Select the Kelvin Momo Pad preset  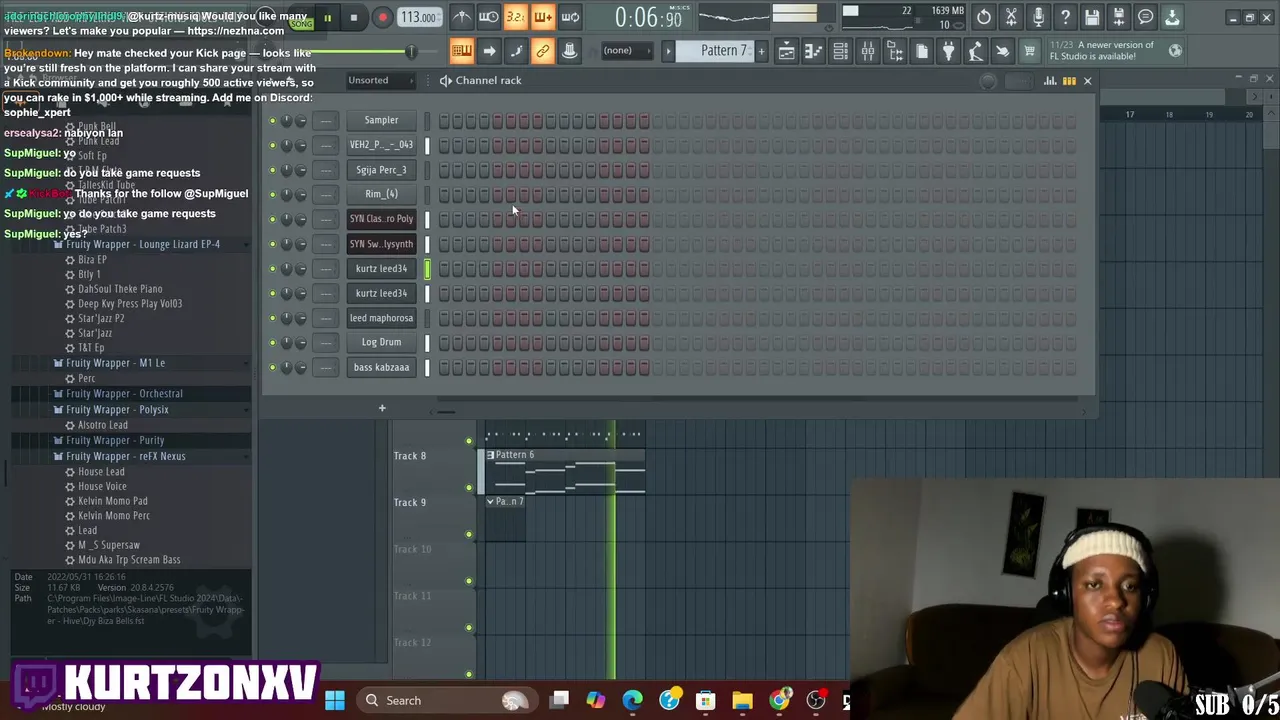pos(112,501)
